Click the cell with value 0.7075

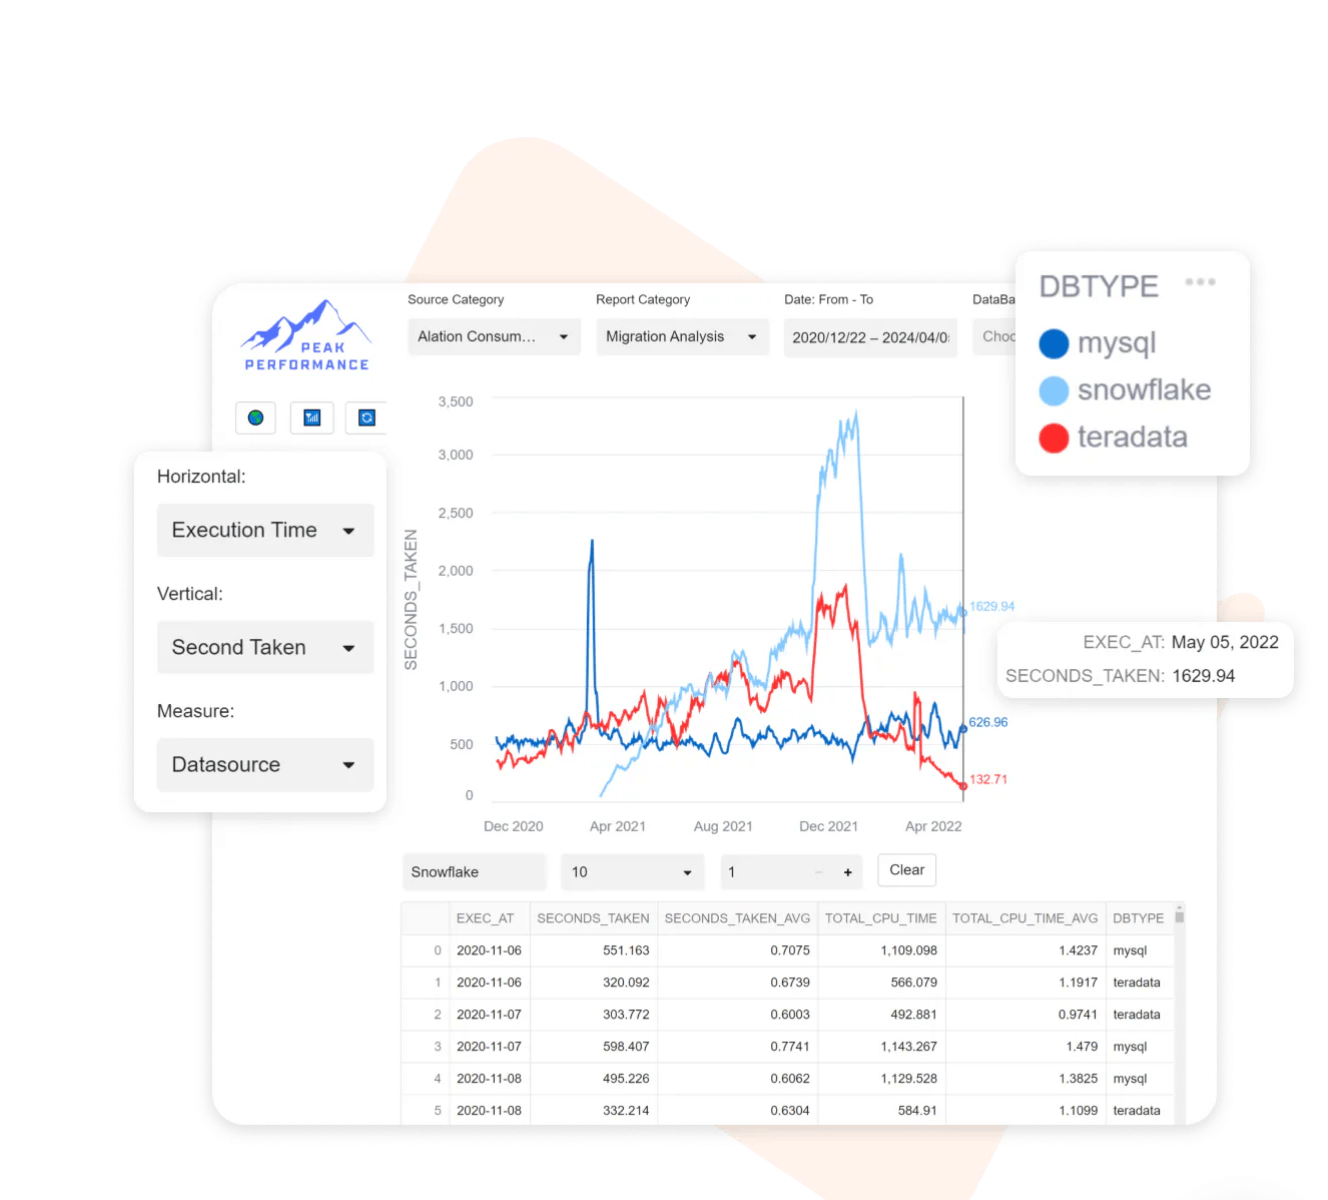737,951
